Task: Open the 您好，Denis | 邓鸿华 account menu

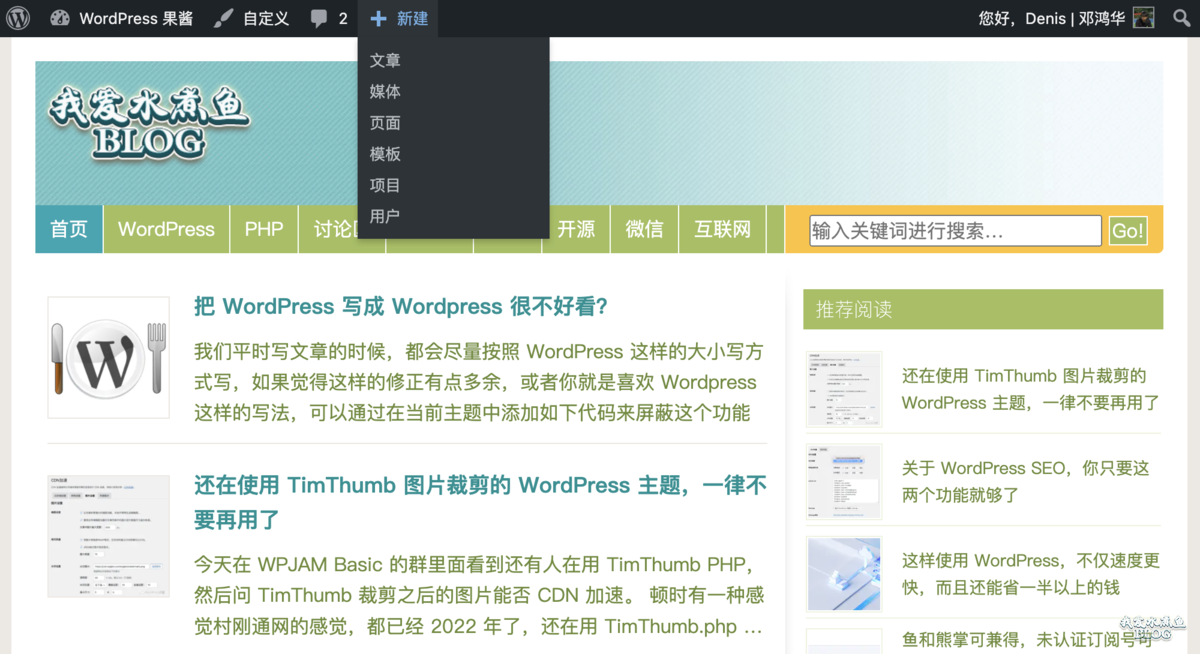Action: point(1066,19)
